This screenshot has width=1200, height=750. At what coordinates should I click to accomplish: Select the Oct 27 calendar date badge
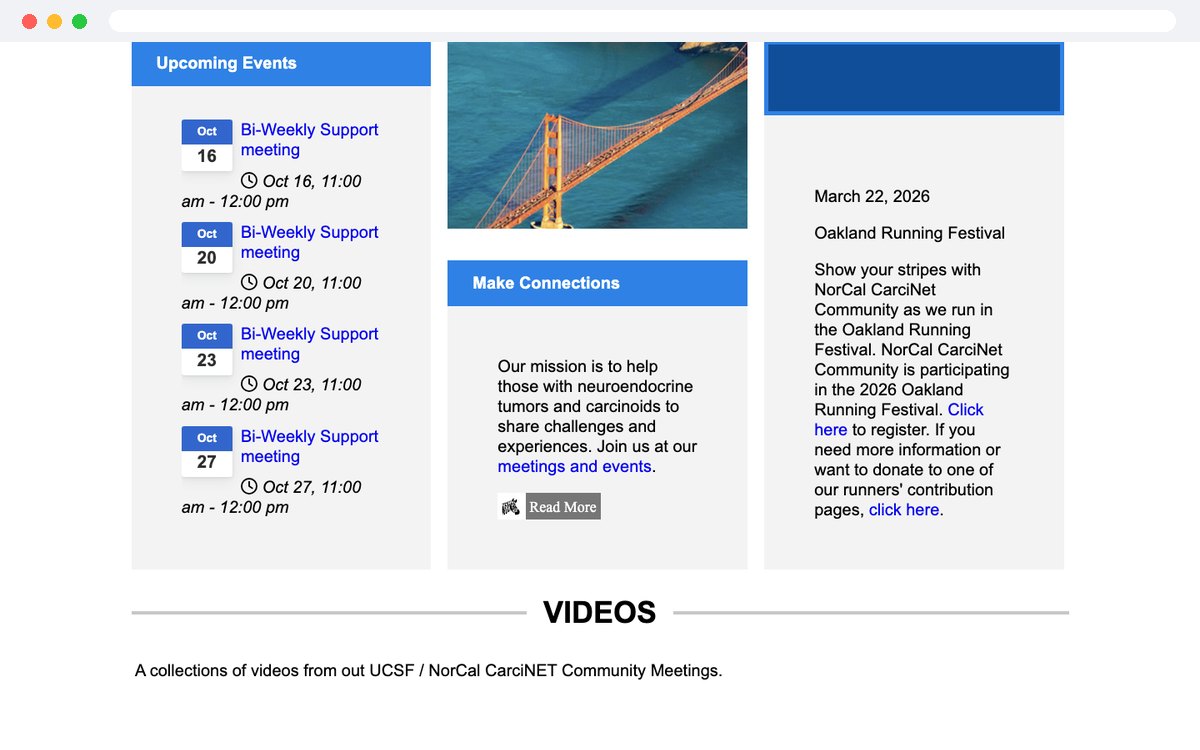click(x=207, y=451)
